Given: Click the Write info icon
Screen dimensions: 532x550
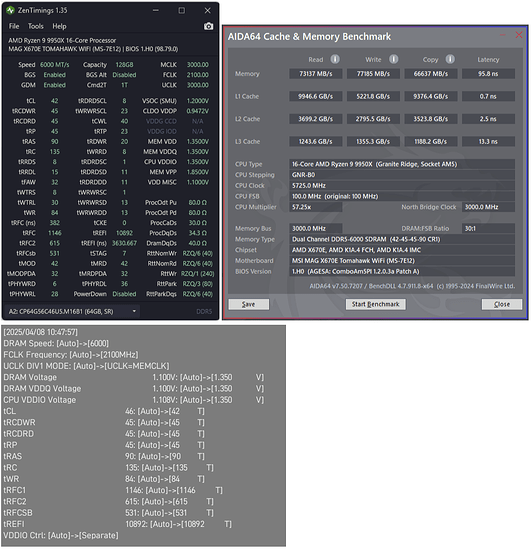Looking at the screenshot, I should (393, 59).
